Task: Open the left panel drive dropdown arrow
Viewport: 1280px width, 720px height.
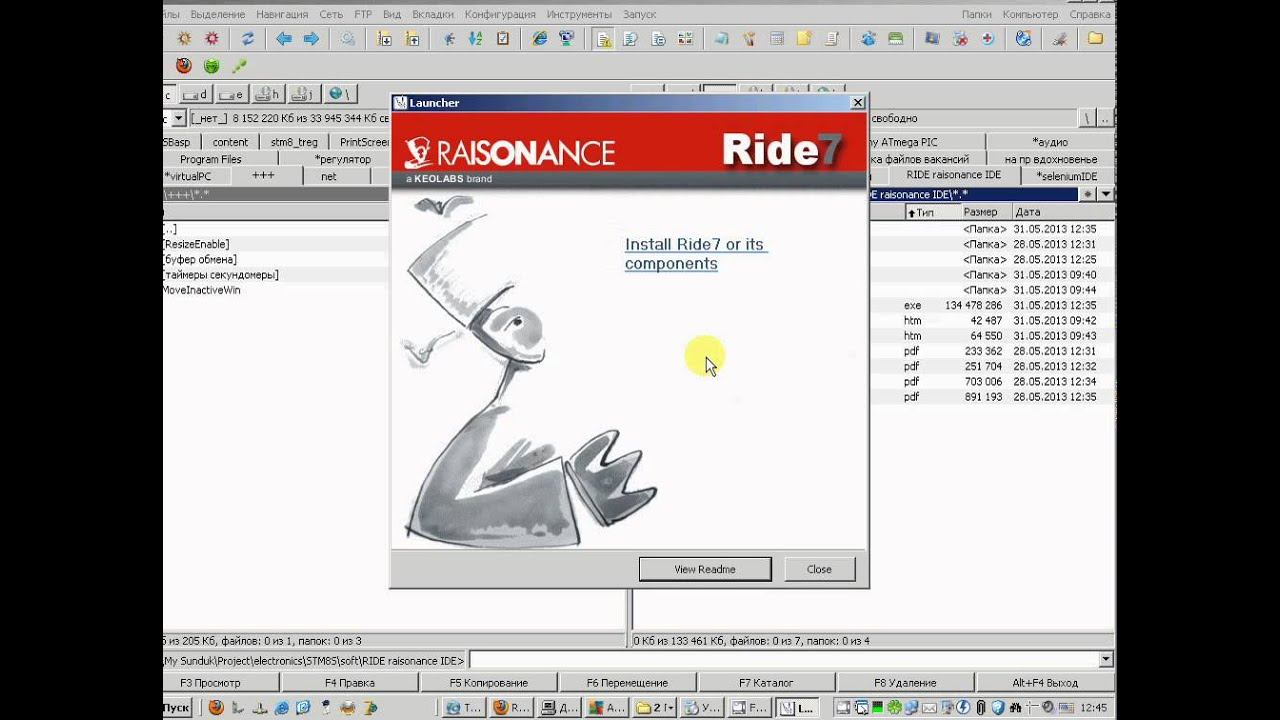Action: click(179, 118)
